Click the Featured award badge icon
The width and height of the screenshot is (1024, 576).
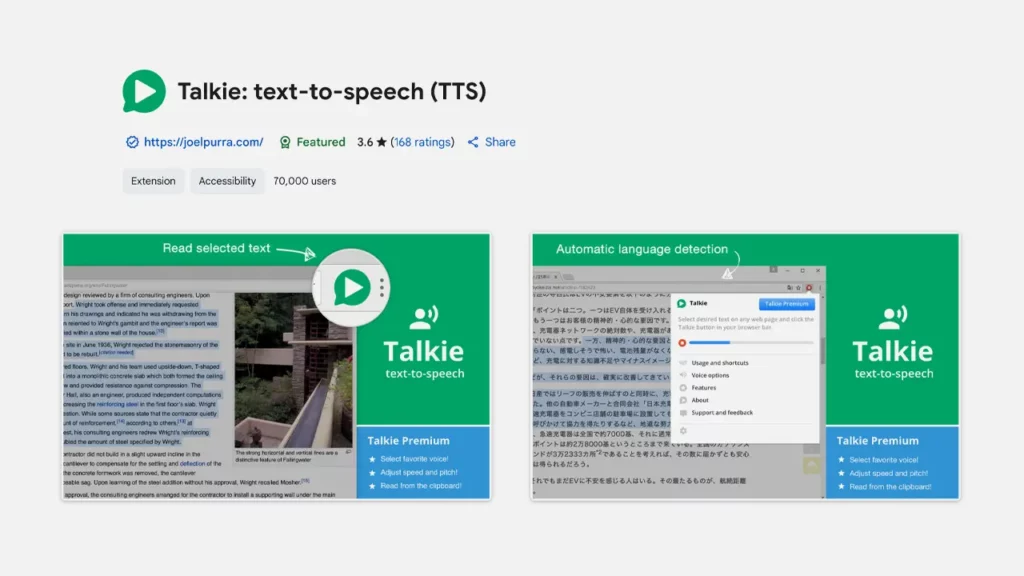(x=285, y=142)
